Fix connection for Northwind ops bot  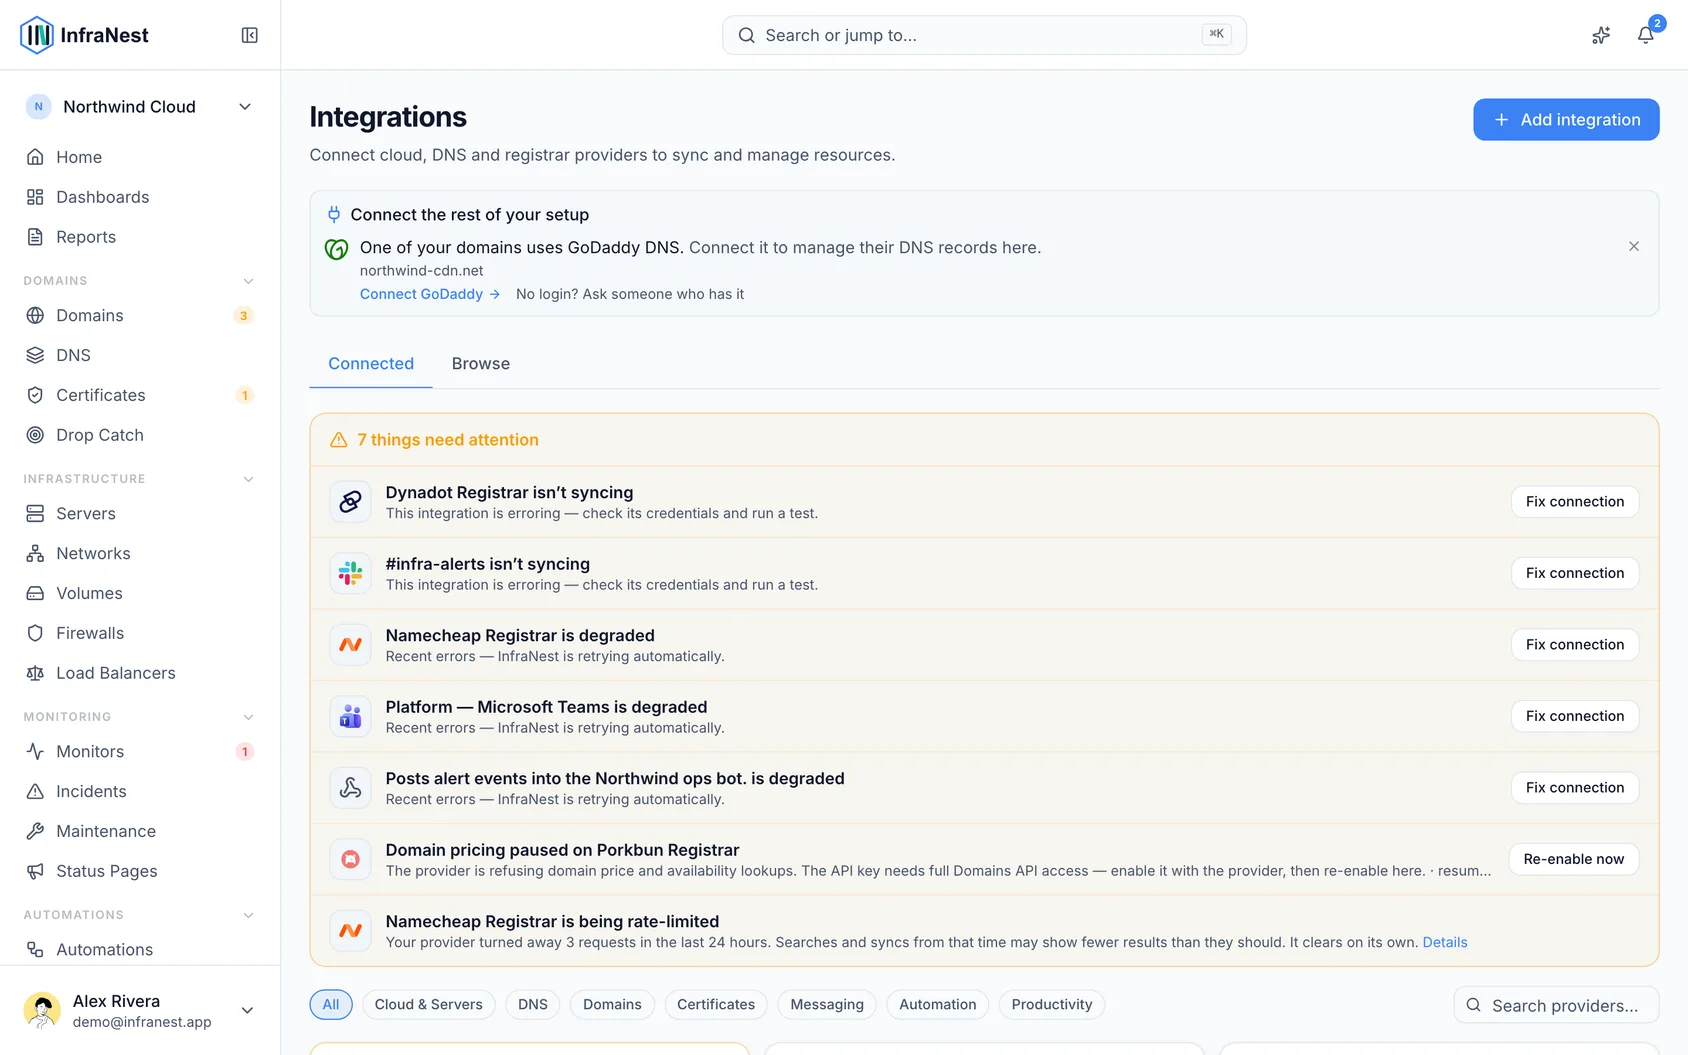pos(1575,788)
